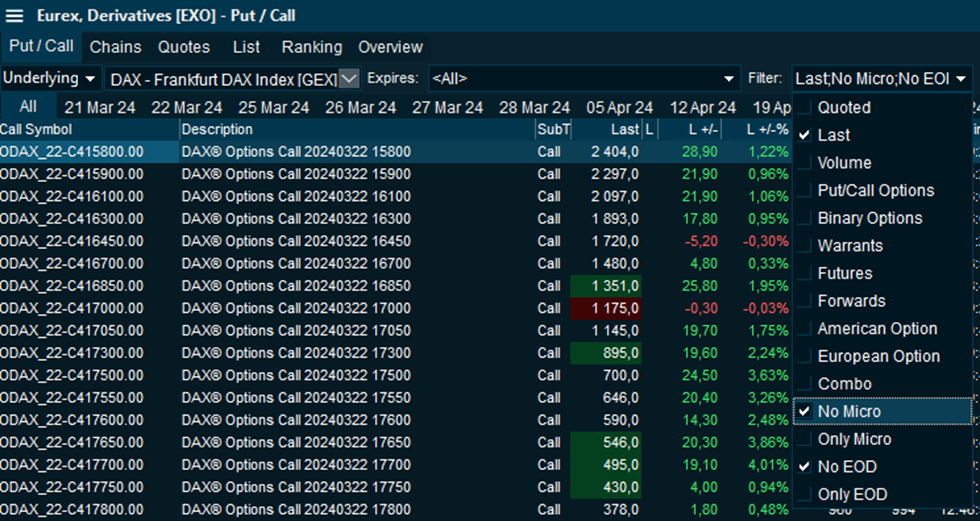The width and height of the screenshot is (980, 521).
Task: Check the Warrants filter option
Action: [805, 246]
